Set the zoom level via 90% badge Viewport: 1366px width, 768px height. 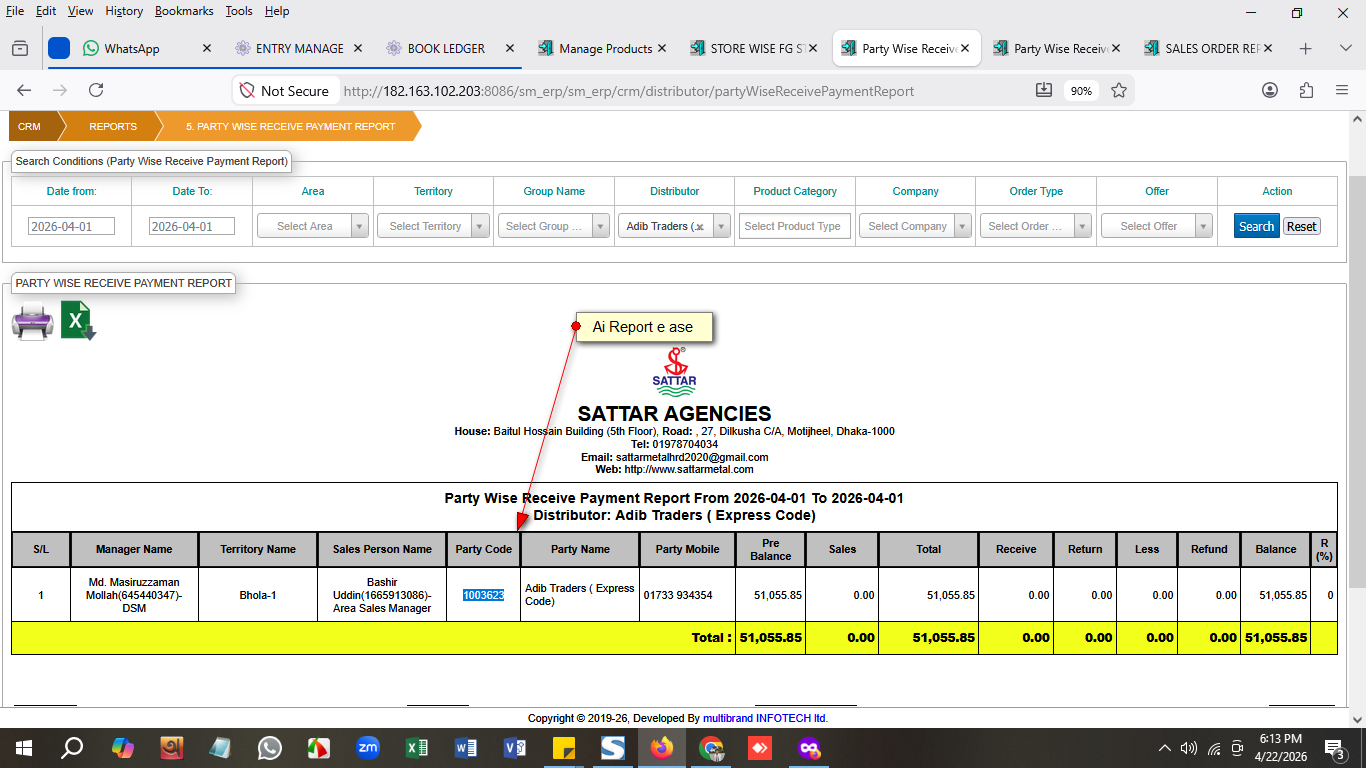point(1081,90)
